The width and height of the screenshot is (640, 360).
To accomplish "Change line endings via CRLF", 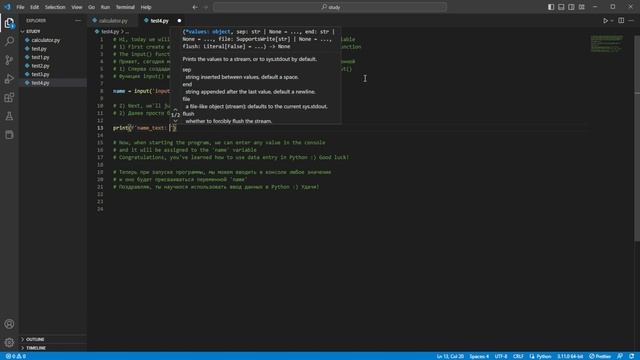I will pyautogui.click(x=518, y=356).
